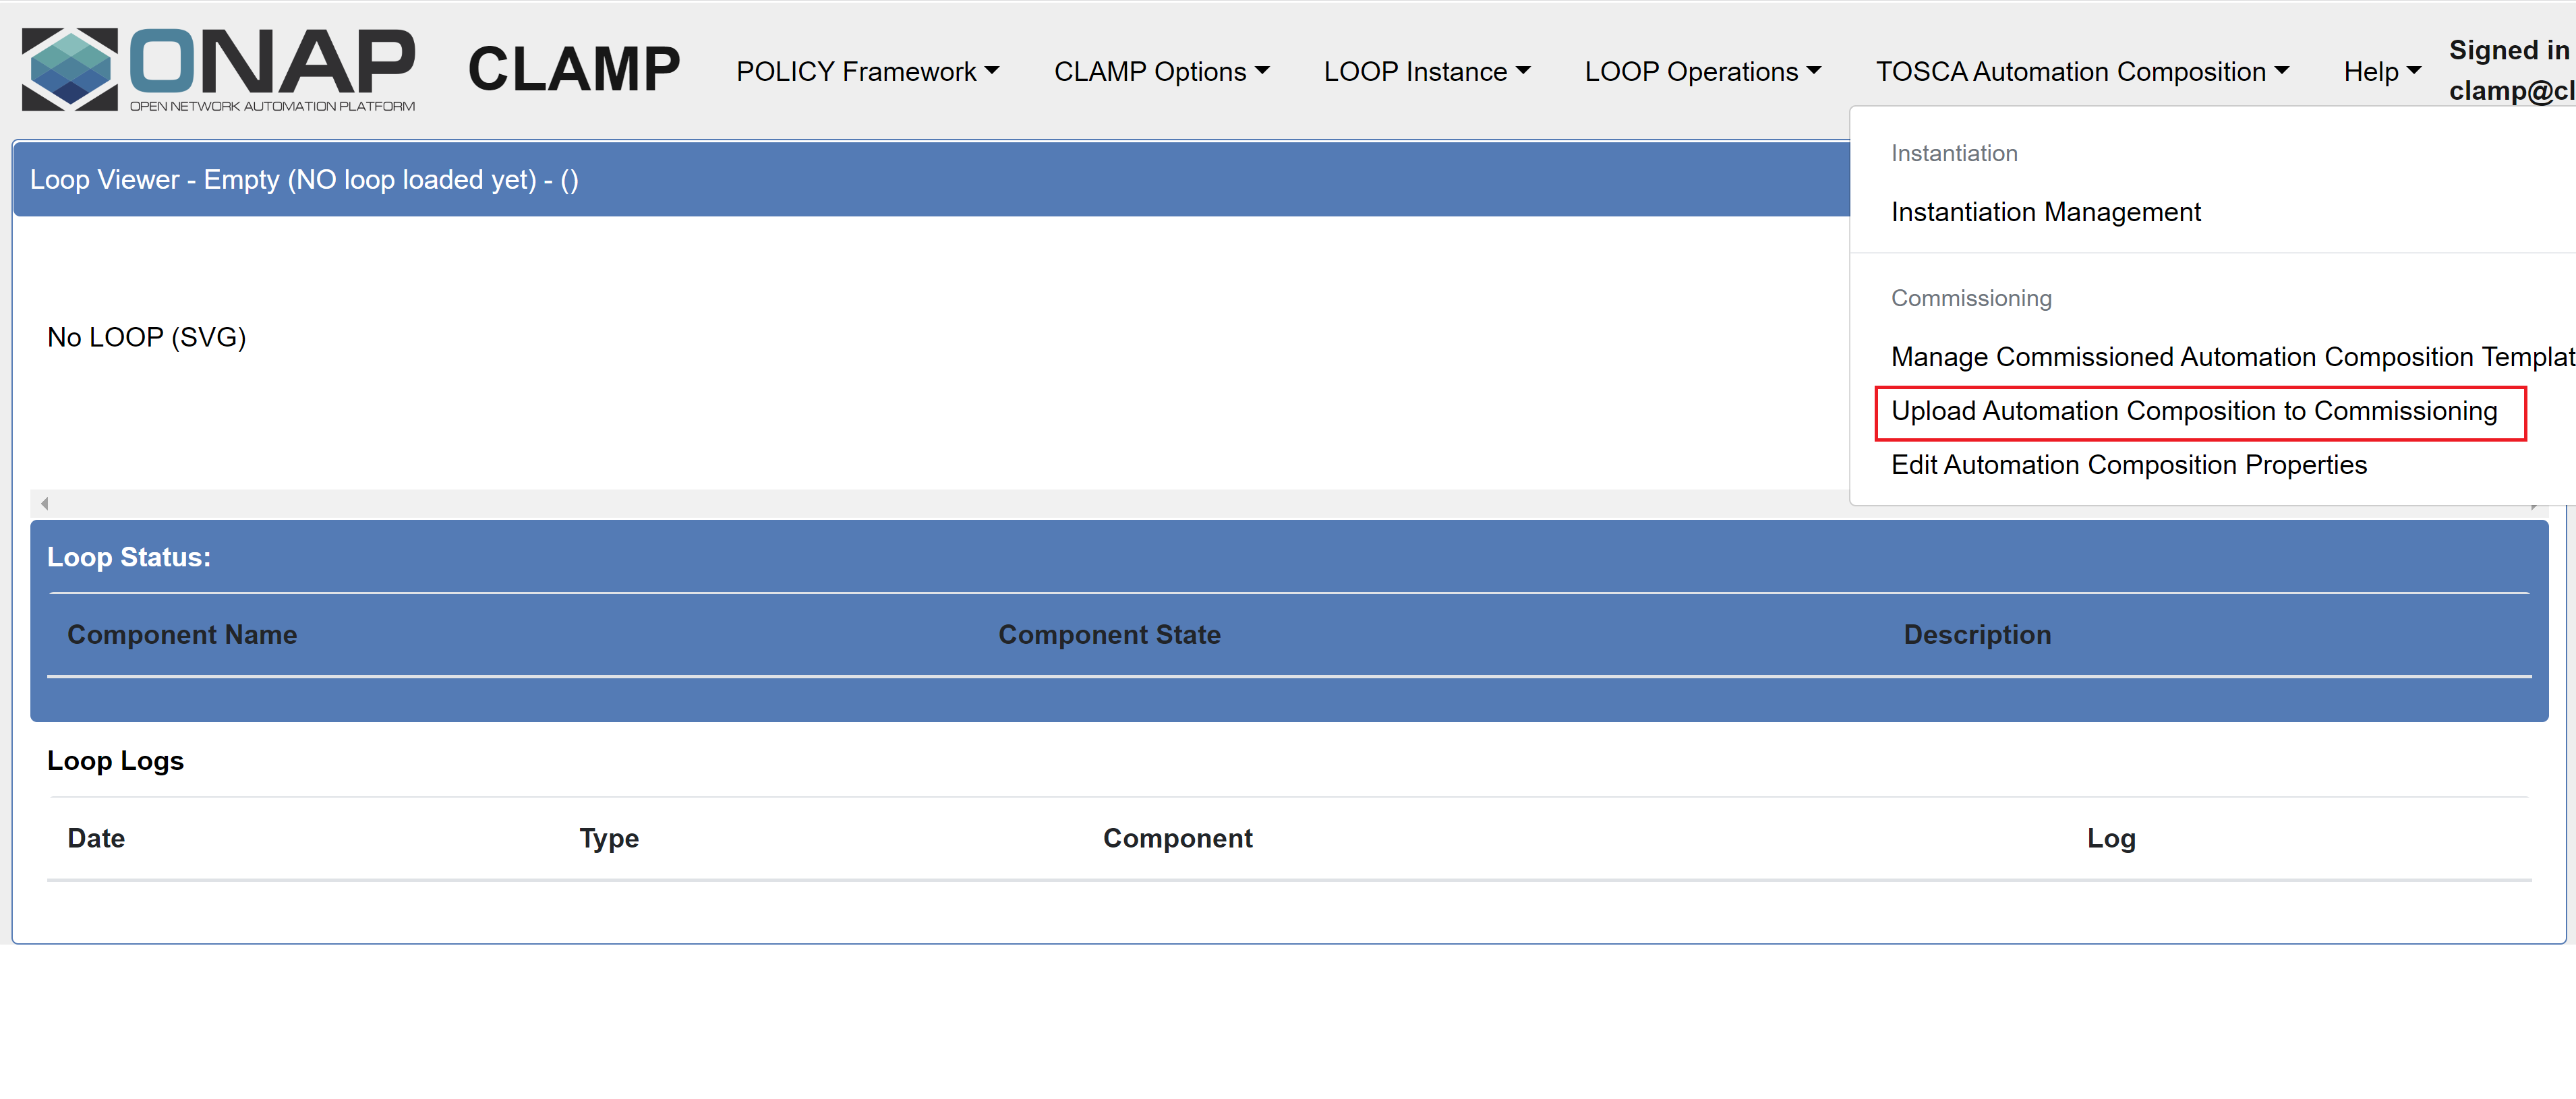Click the 'No LOOP (SVG)' text

click(x=146, y=337)
